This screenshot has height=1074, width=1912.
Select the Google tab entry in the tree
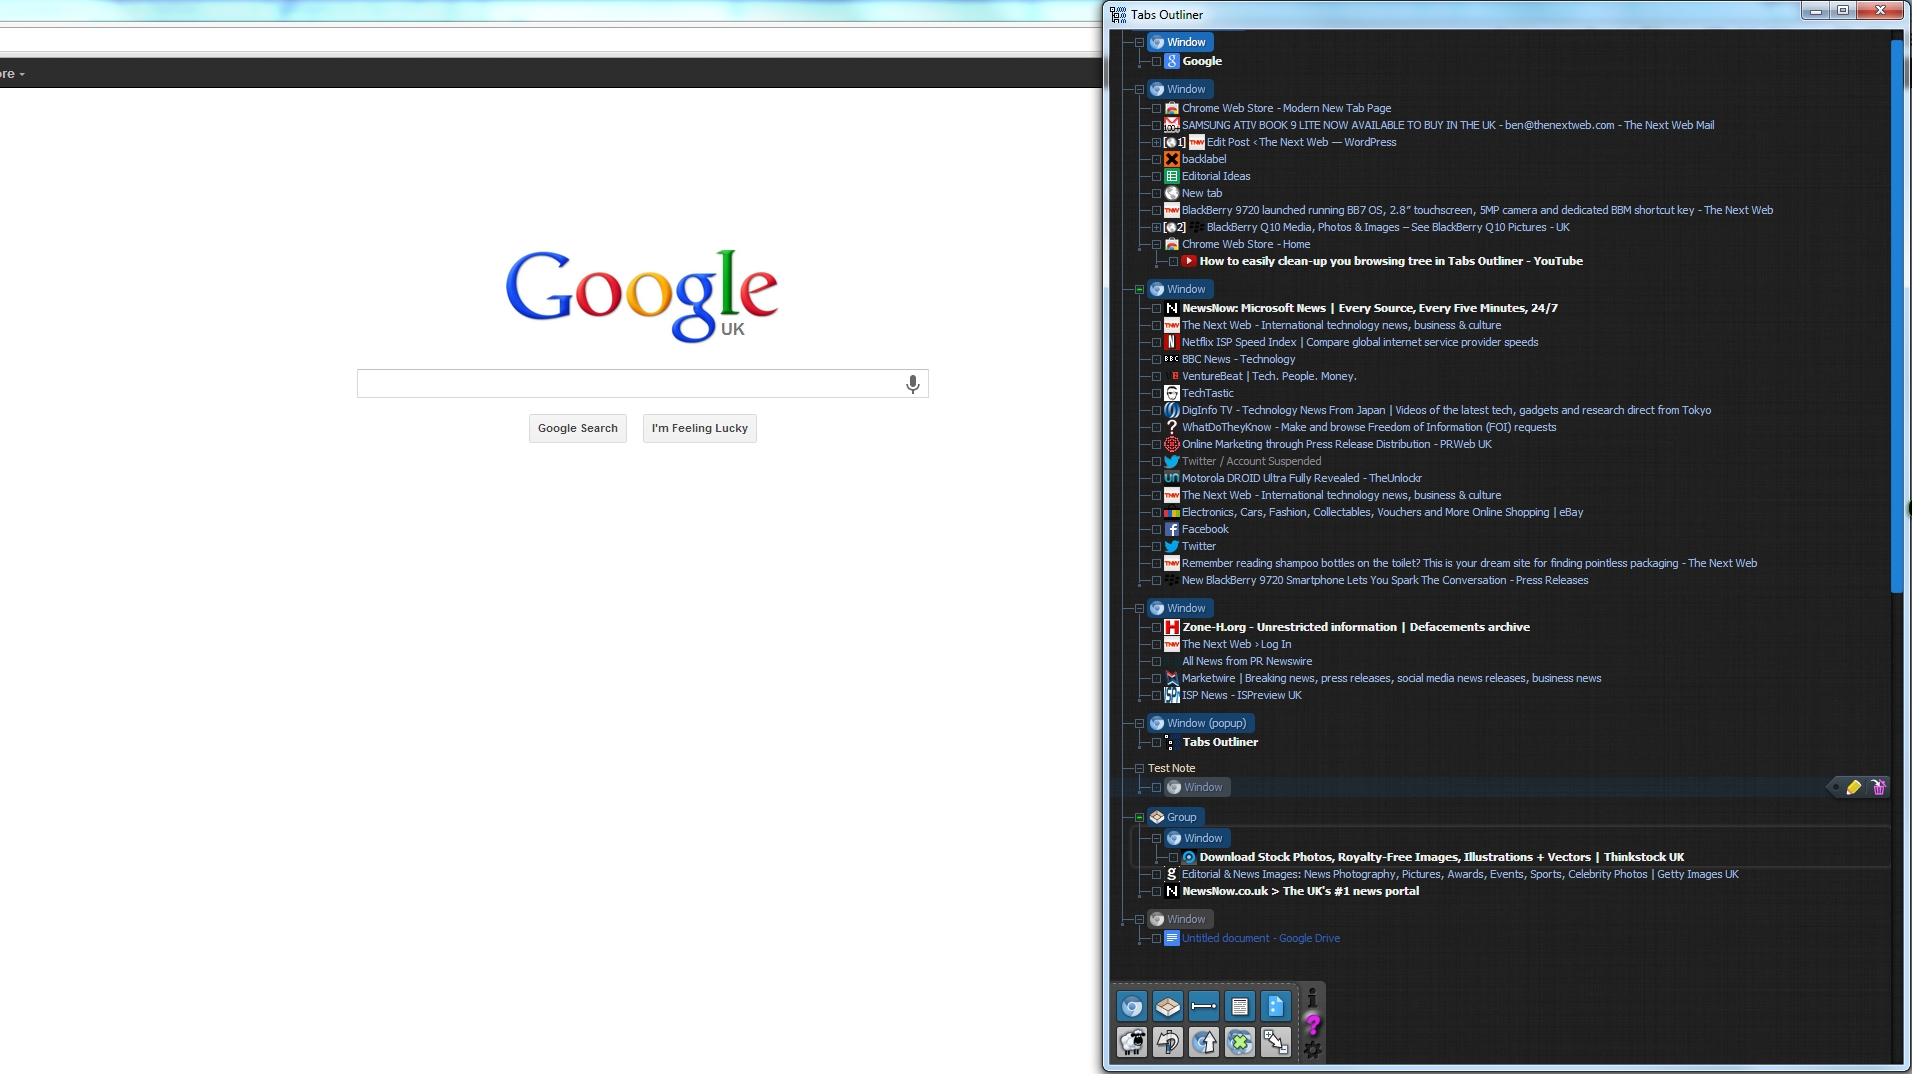click(x=1202, y=61)
